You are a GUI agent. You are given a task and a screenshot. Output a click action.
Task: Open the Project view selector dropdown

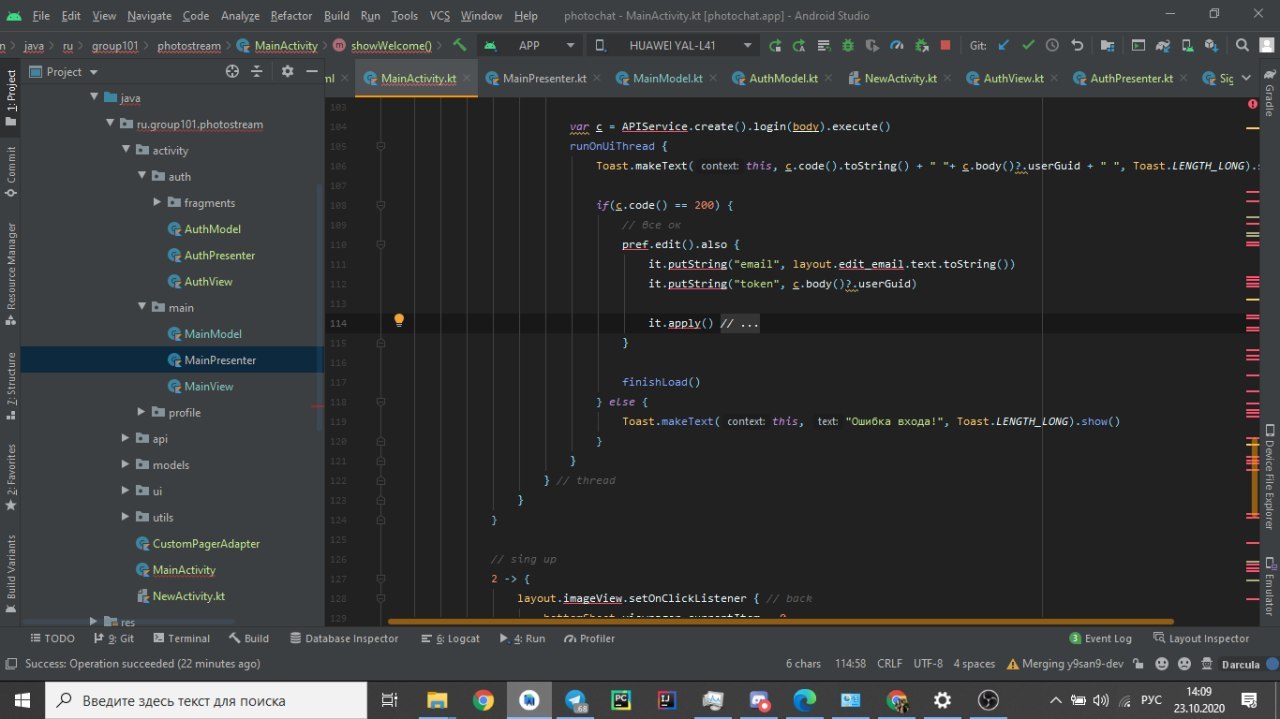pos(65,72)
